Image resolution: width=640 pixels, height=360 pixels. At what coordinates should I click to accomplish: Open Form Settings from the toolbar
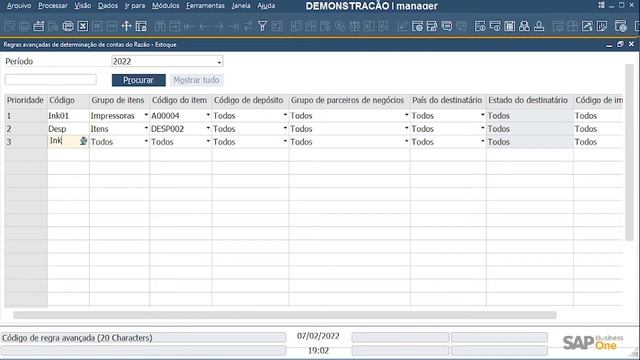417,26
